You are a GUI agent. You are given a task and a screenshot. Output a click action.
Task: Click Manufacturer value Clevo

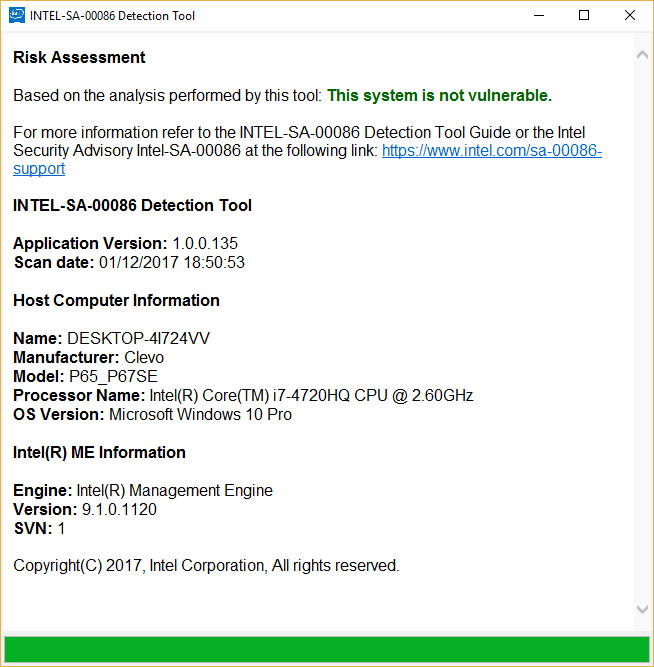(x=144, y=357)
